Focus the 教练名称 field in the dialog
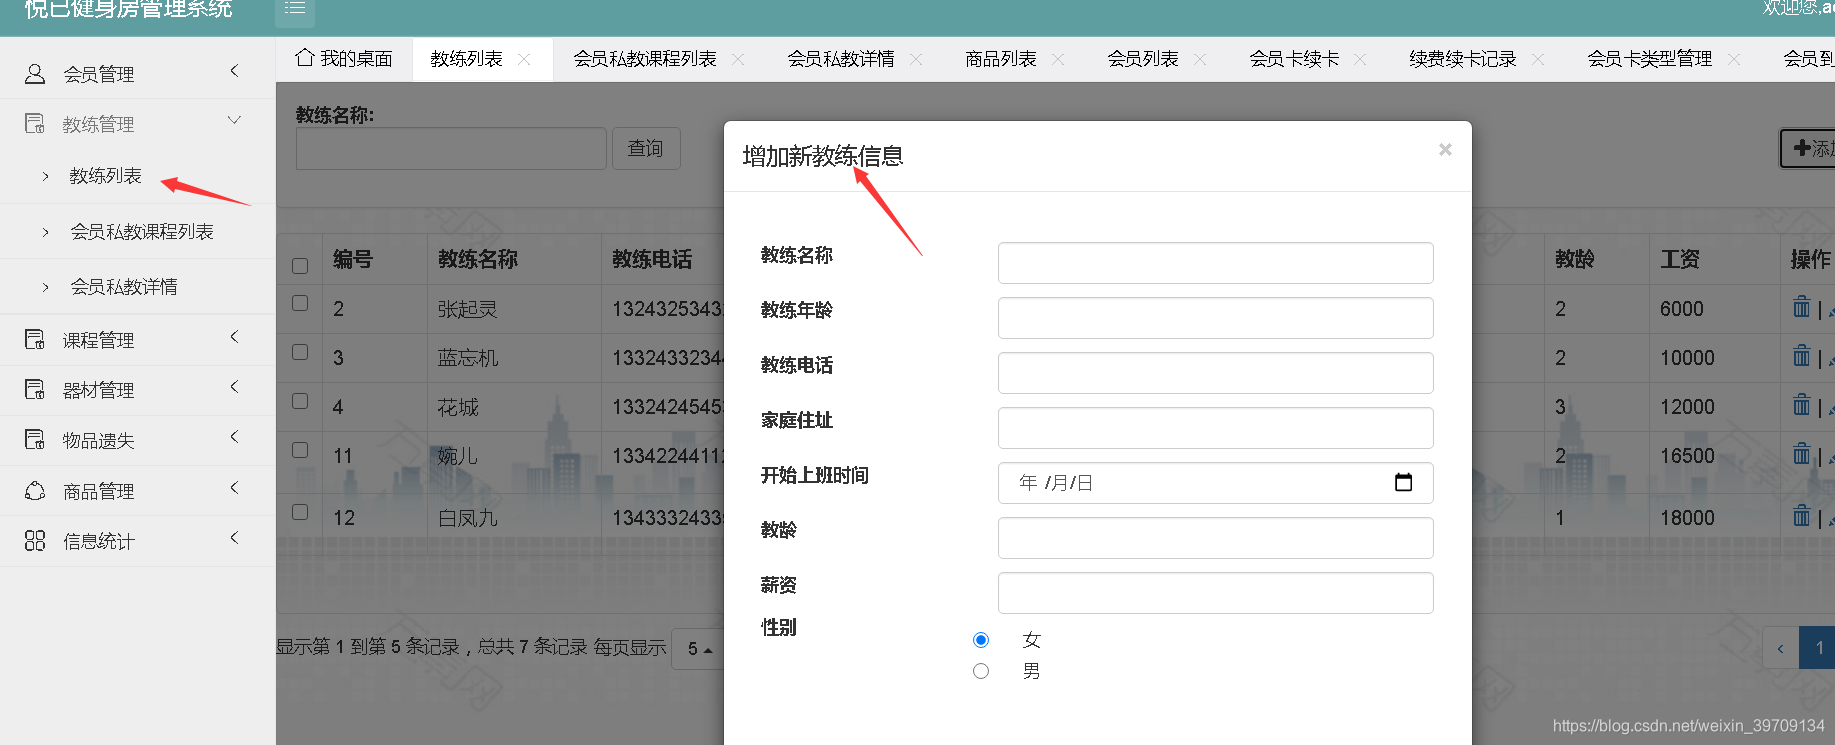Image resolution: width=1835 pixels, height=745 pixels. [x=1215, y=263]
